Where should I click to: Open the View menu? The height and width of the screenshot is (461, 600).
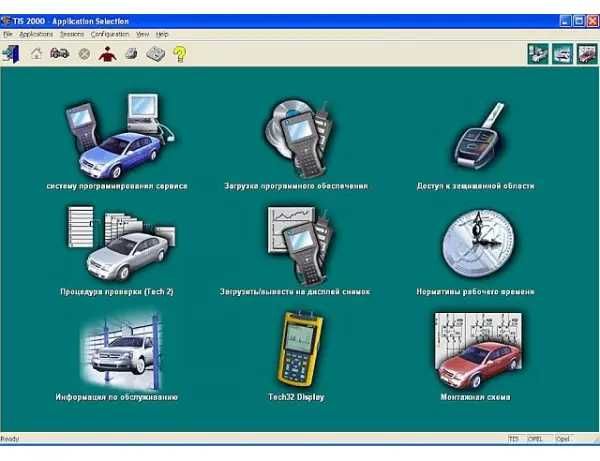click(142, 34)
